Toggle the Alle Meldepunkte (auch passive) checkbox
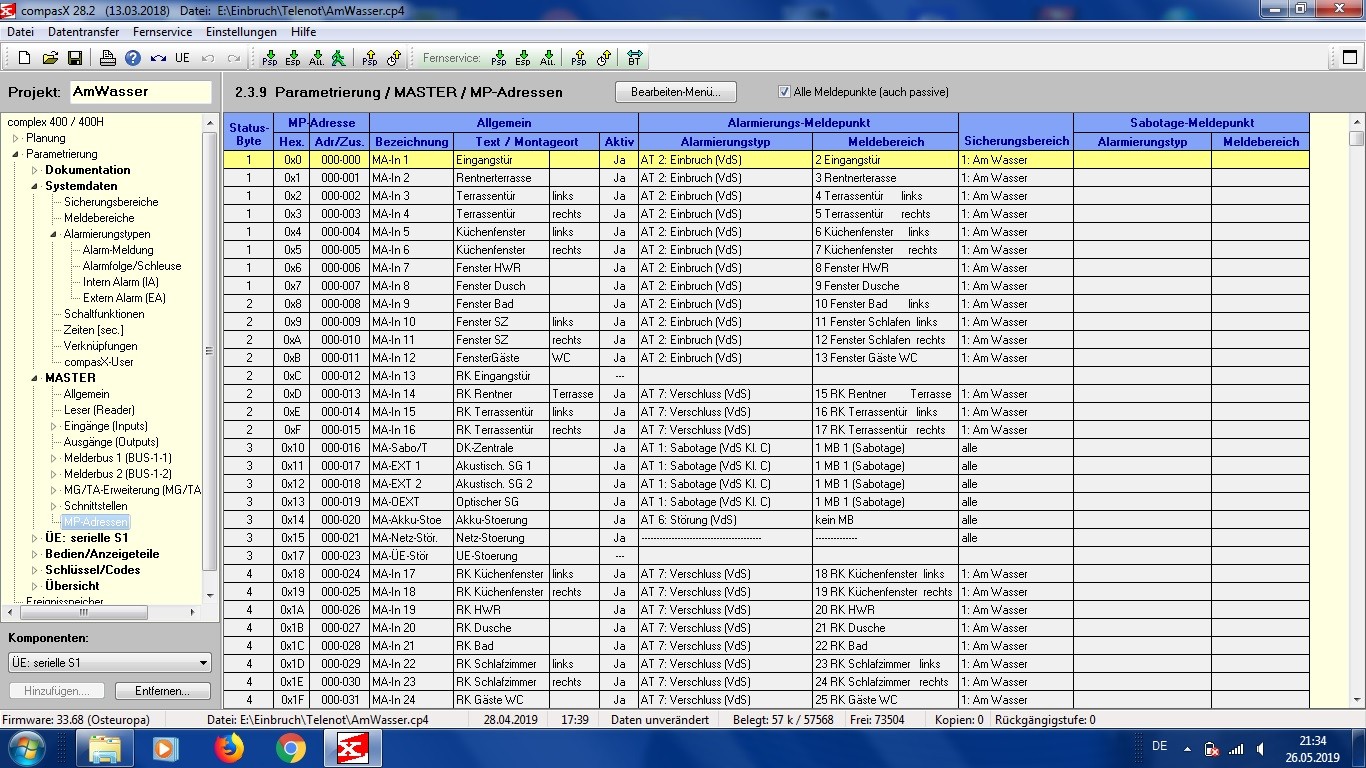Screen dimensions: 1366x768 (x=785, y=92)
